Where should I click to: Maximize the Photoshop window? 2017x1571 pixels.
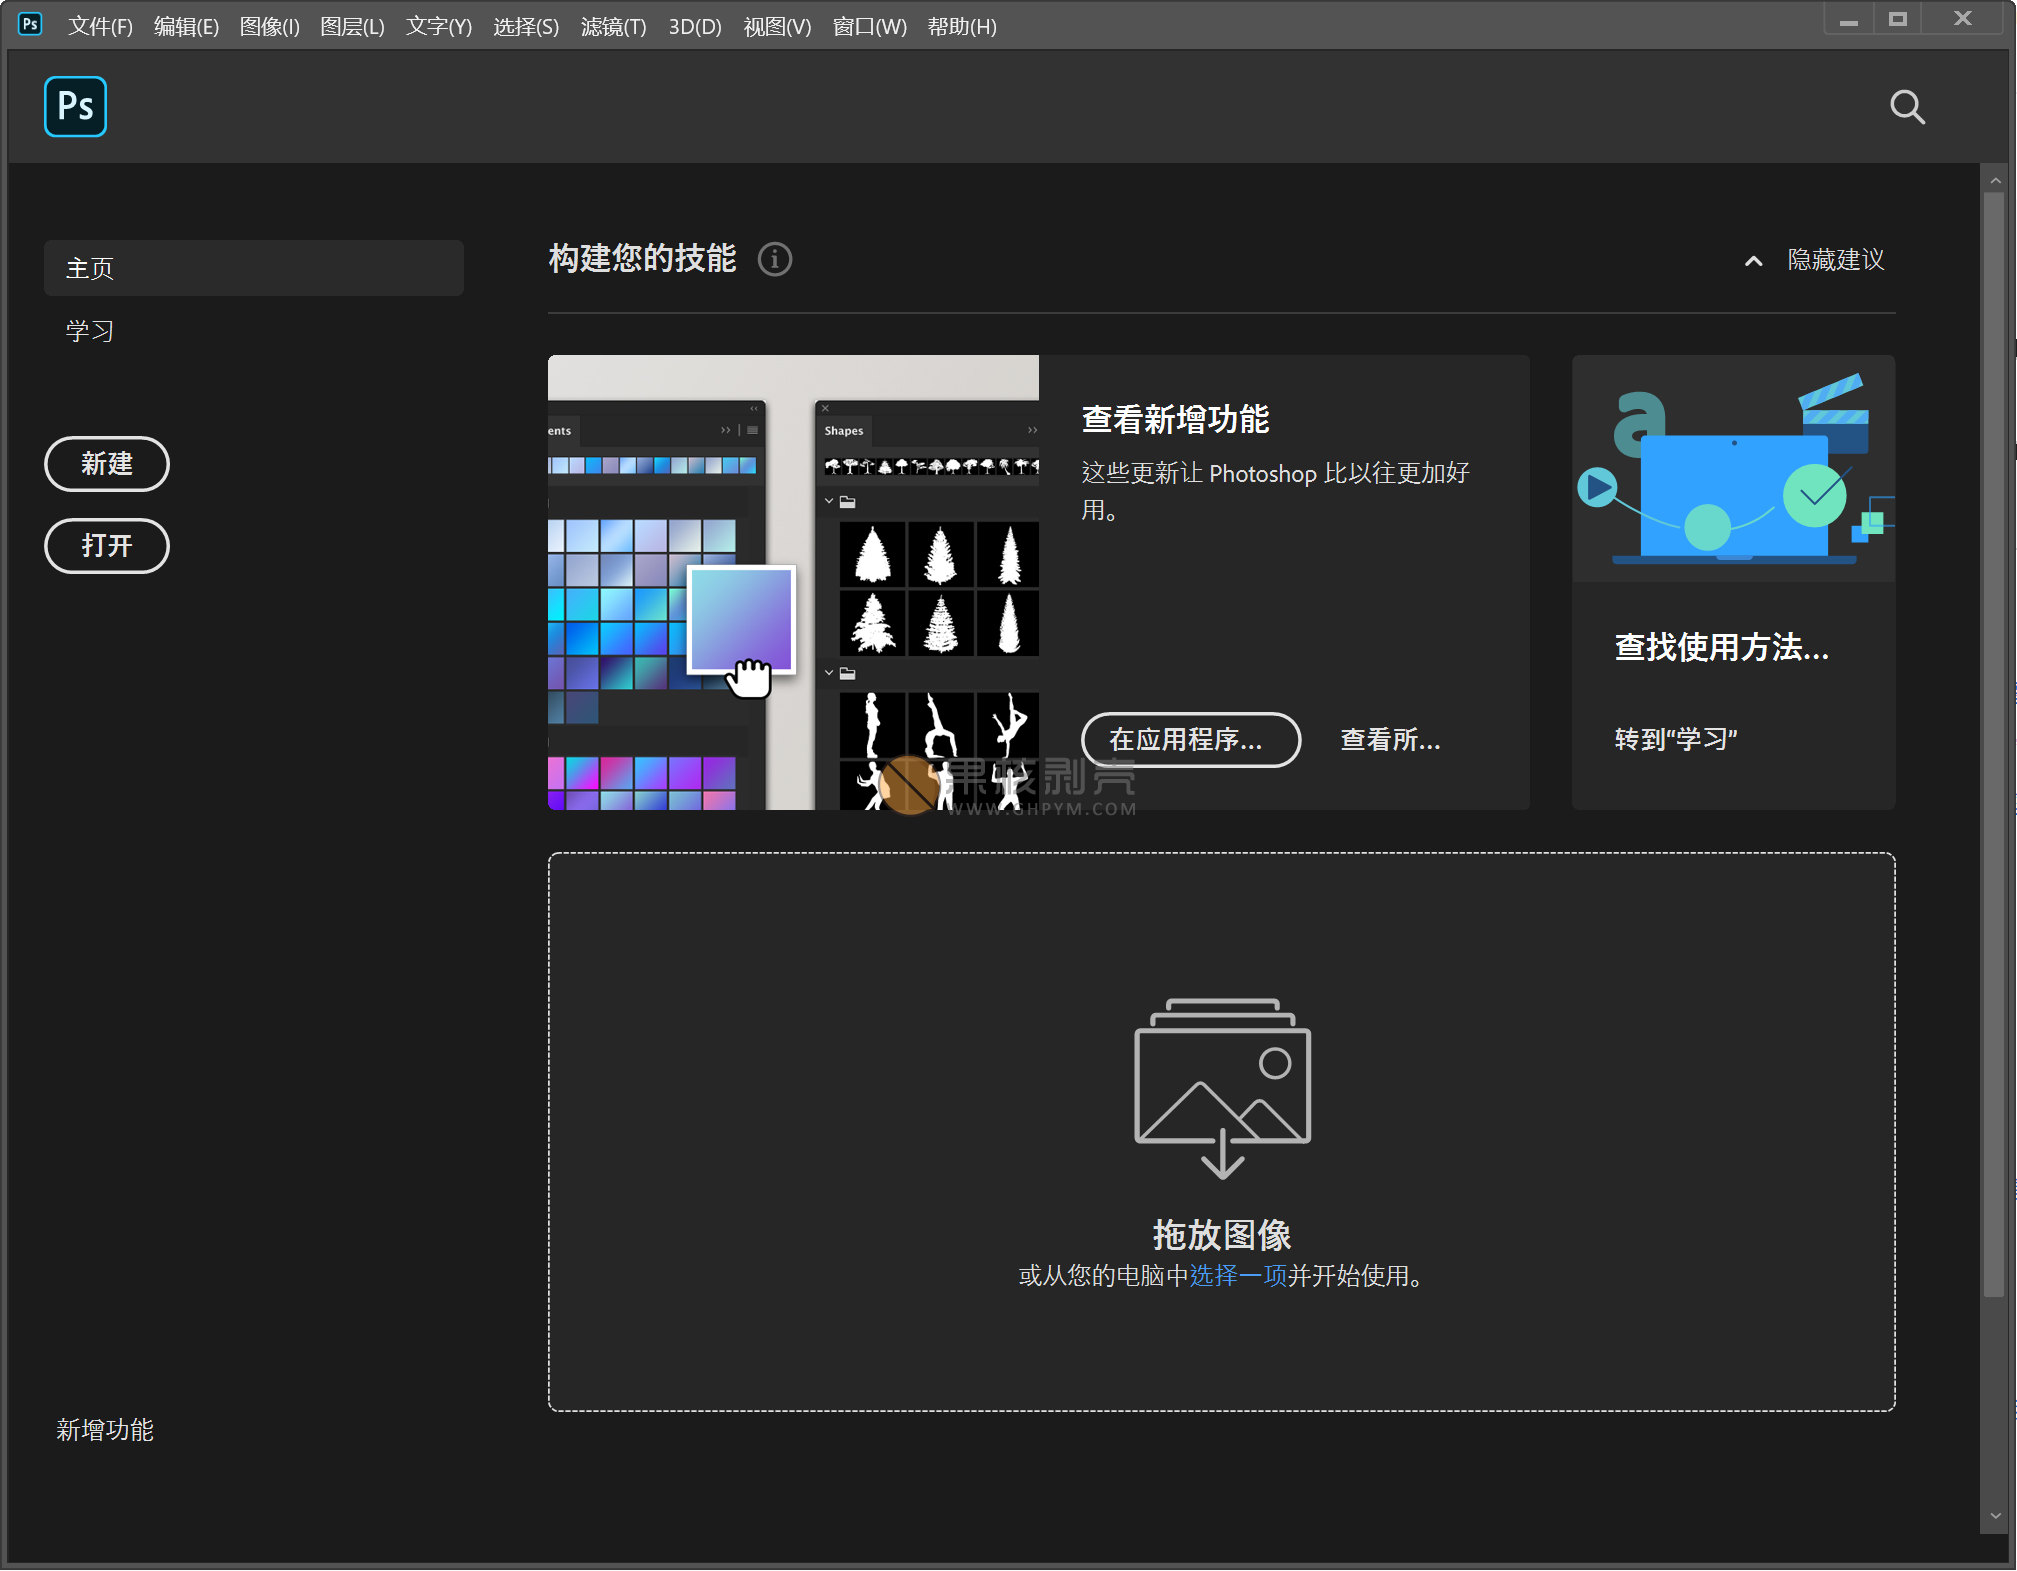(x=1897, y=20)
